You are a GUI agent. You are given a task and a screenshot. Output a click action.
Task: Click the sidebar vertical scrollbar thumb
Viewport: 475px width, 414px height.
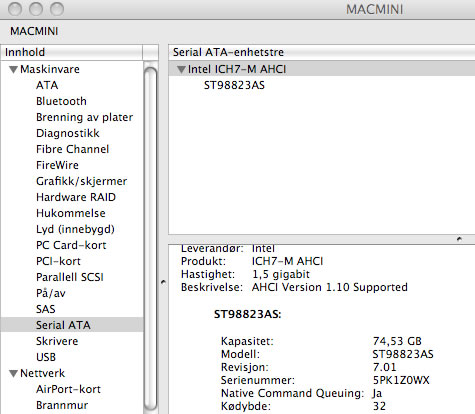[x=151, y=238]
